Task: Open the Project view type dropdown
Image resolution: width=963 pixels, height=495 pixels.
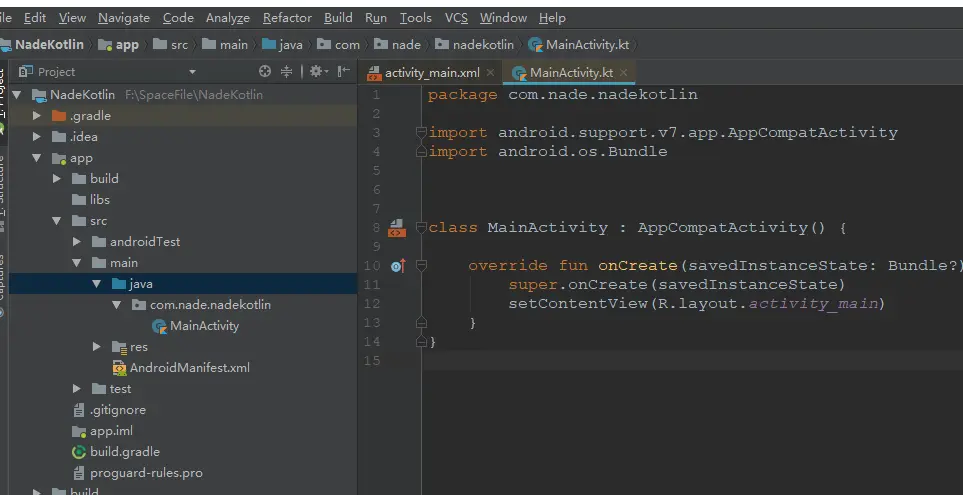Action: coord(192,72)
